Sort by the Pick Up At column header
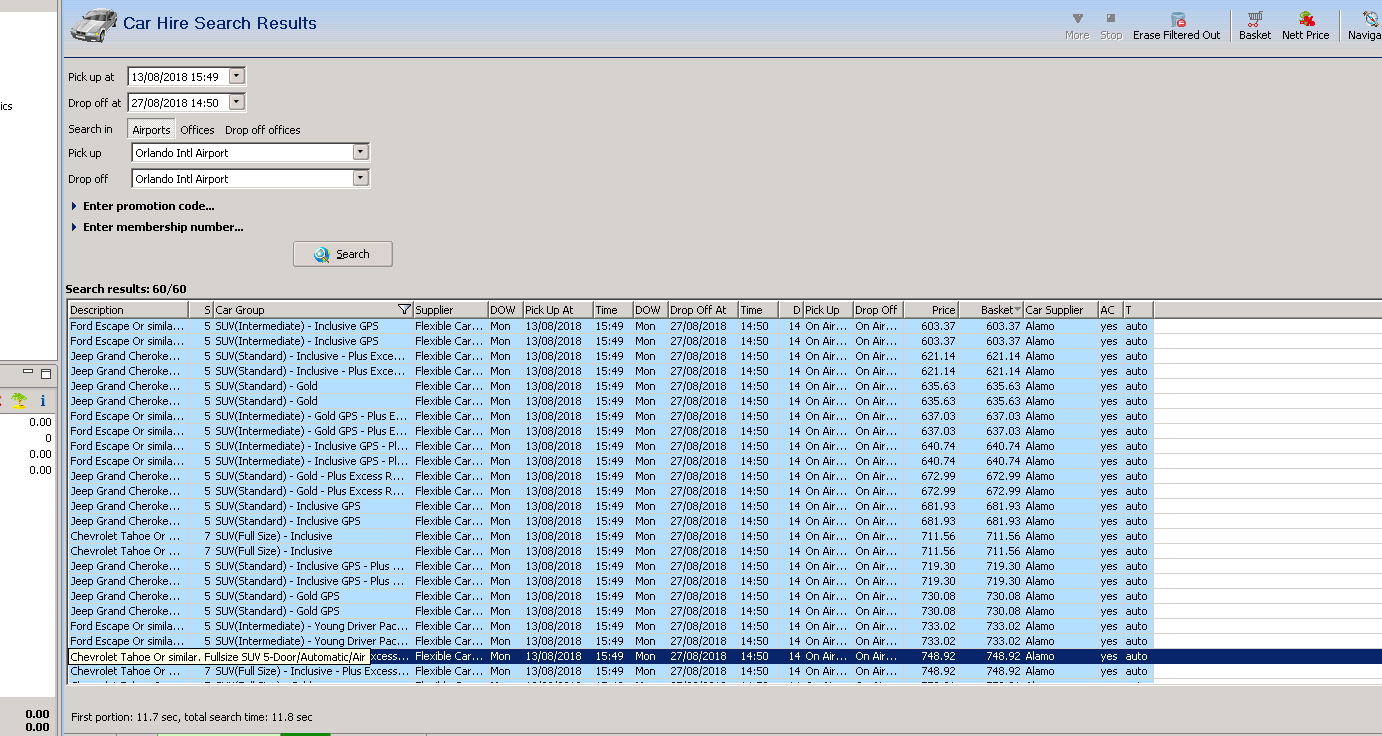1382x736 pixels. pyautogui.click(x=558, y=310)
